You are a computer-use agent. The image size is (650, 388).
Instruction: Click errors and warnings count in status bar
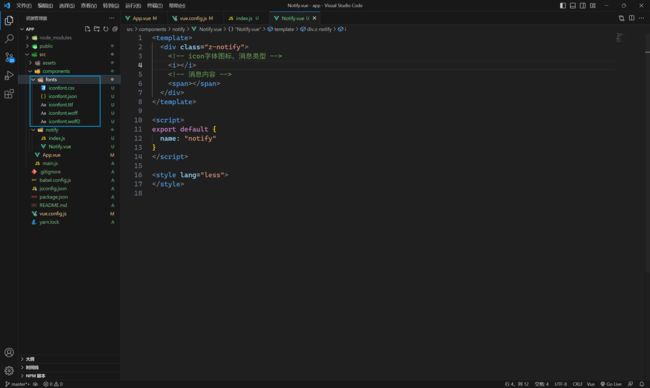coord(53,384)
